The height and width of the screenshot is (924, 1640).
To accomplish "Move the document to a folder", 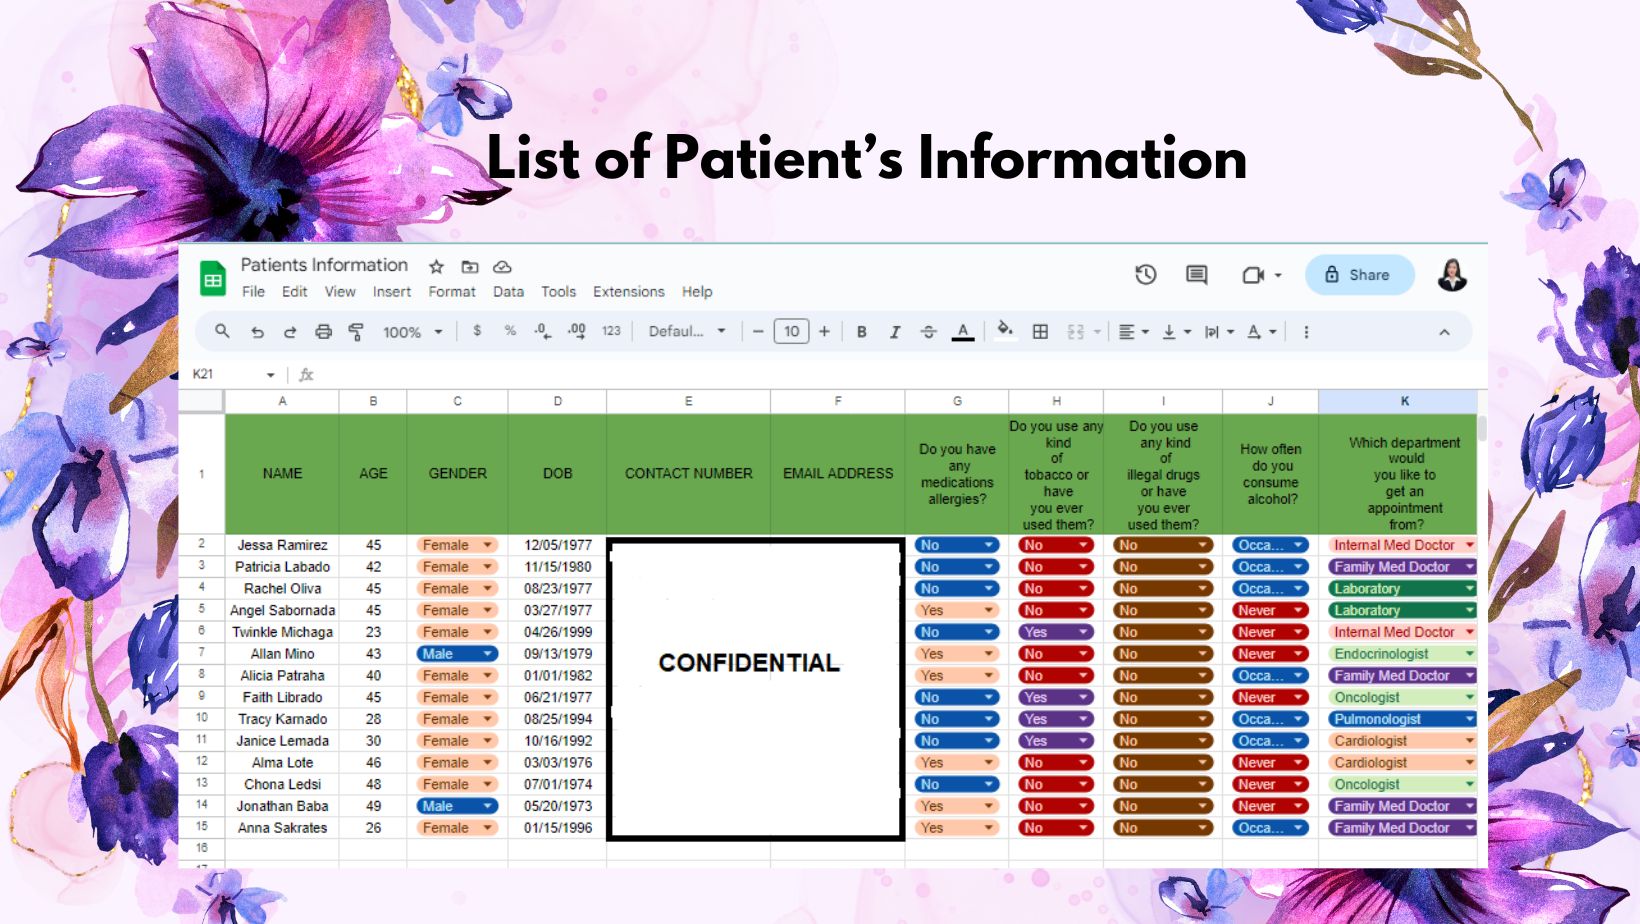I will coord(470,267).
